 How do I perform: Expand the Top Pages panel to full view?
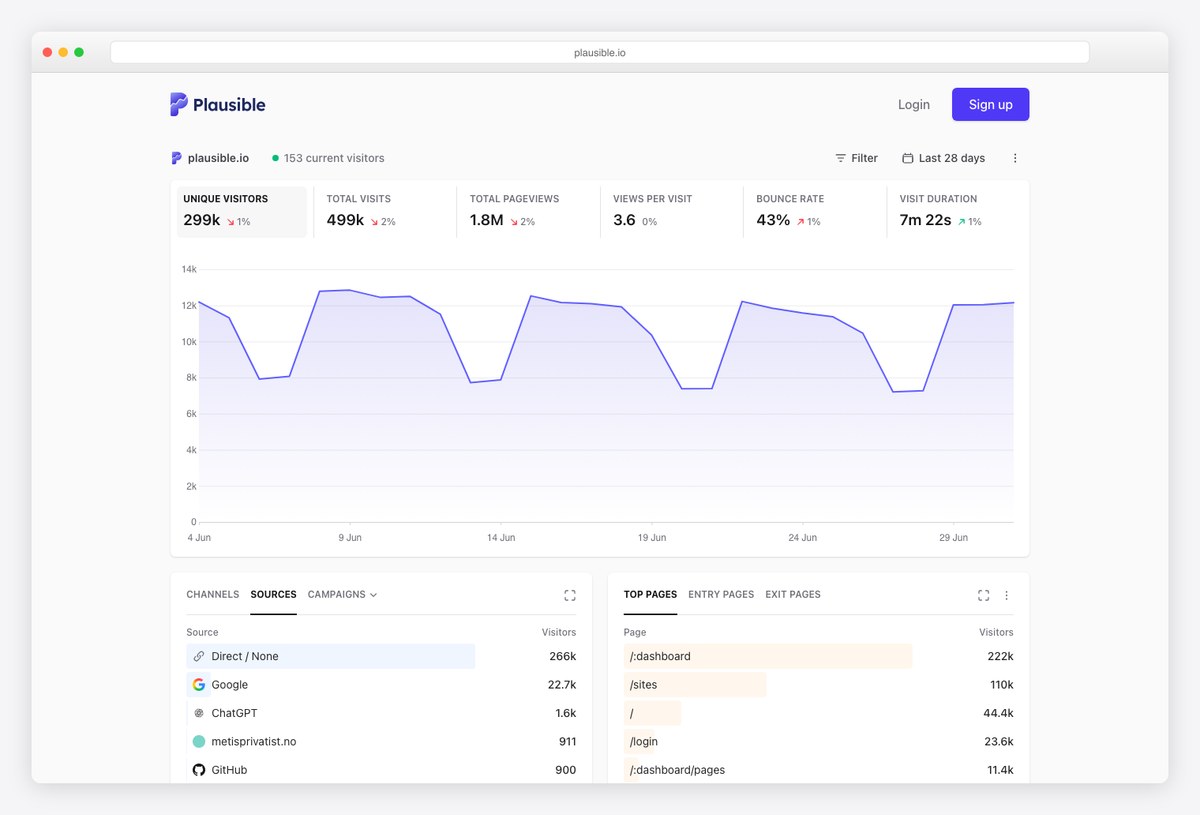pyautogui.click(x=984, y=595)
